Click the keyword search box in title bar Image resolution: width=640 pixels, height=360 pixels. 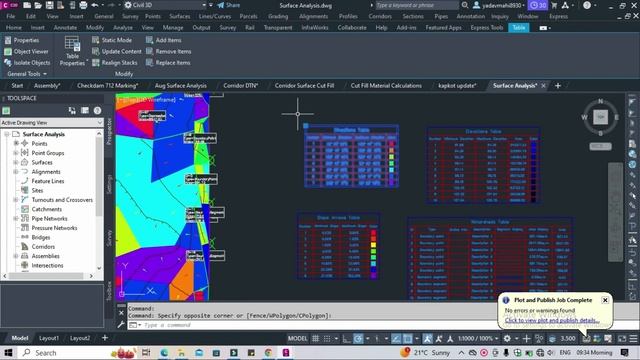tap(416, 5)
